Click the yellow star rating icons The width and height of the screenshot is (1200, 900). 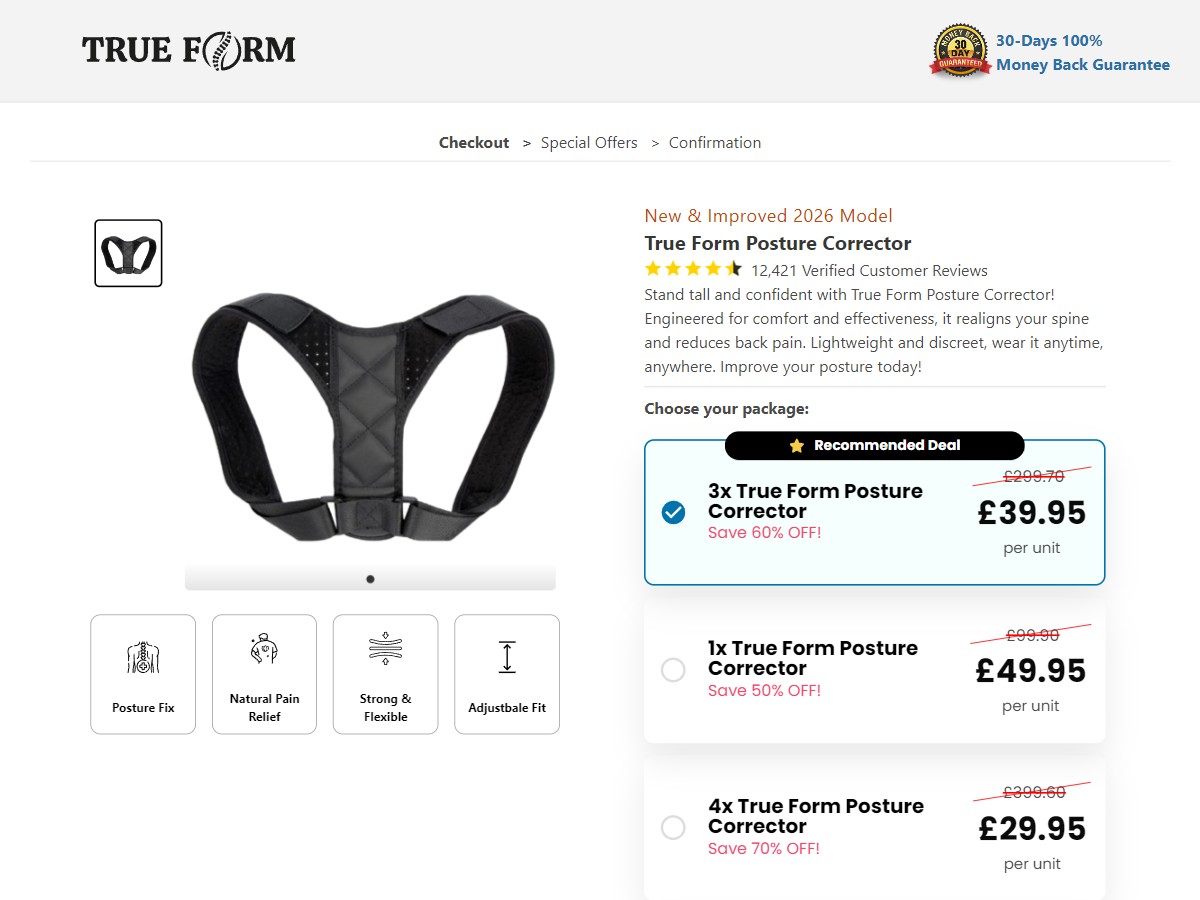pos(693,269)
